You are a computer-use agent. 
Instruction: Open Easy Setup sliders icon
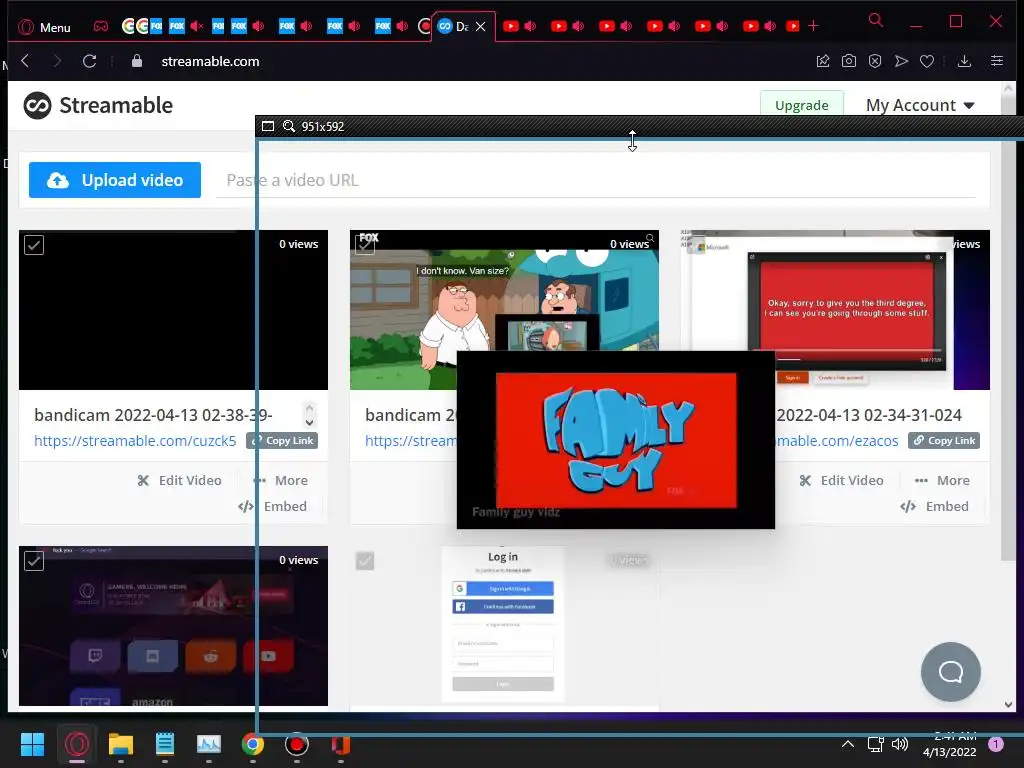997,61
